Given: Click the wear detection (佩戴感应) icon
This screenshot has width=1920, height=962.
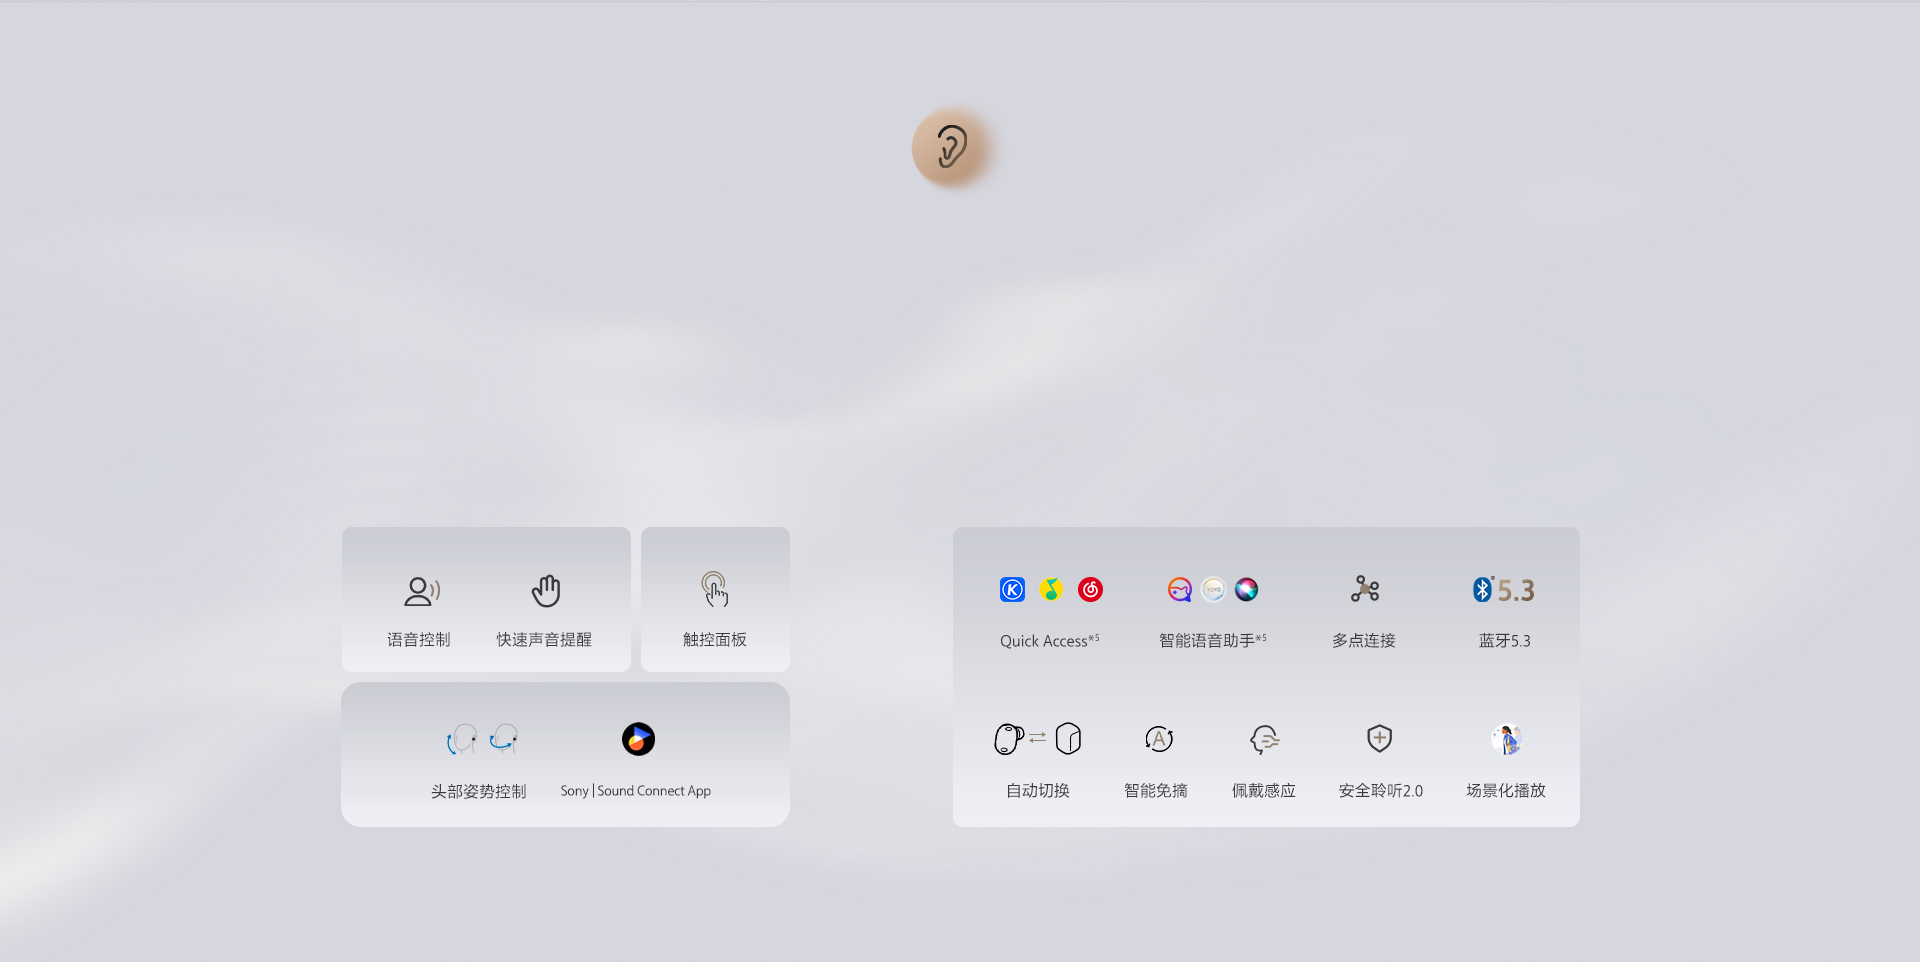Looking at the screenshot, I should [1265, 740].
